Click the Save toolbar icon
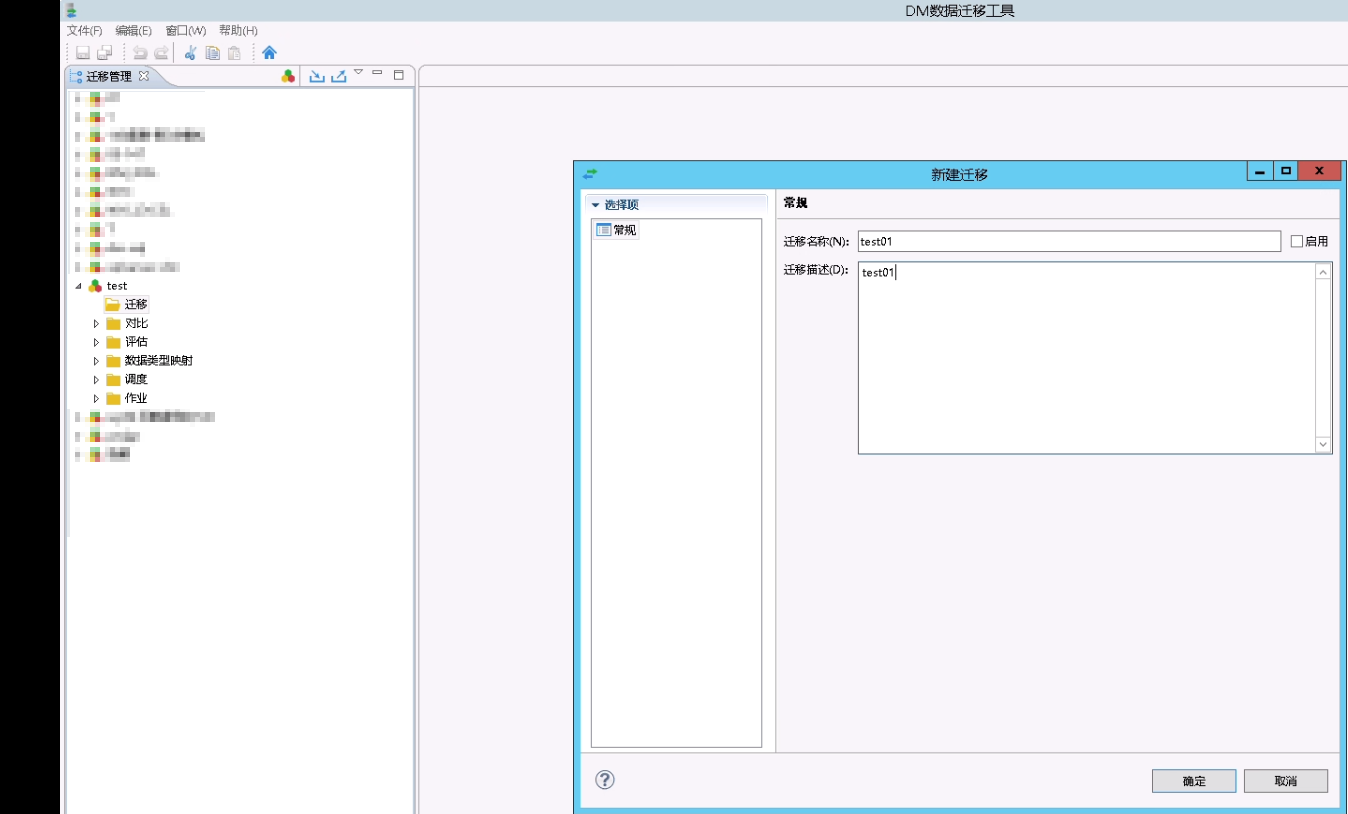The width and height of the screenshot is (1348, 814). pos(83,52)
